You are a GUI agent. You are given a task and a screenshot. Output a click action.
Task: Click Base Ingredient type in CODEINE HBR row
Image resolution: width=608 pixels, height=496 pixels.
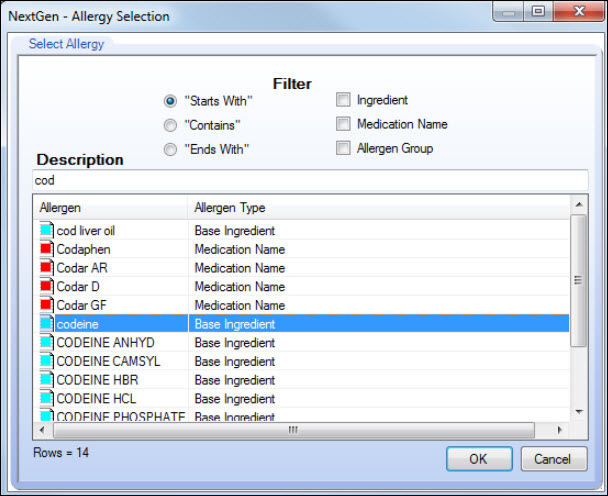(x=235, y=379)
